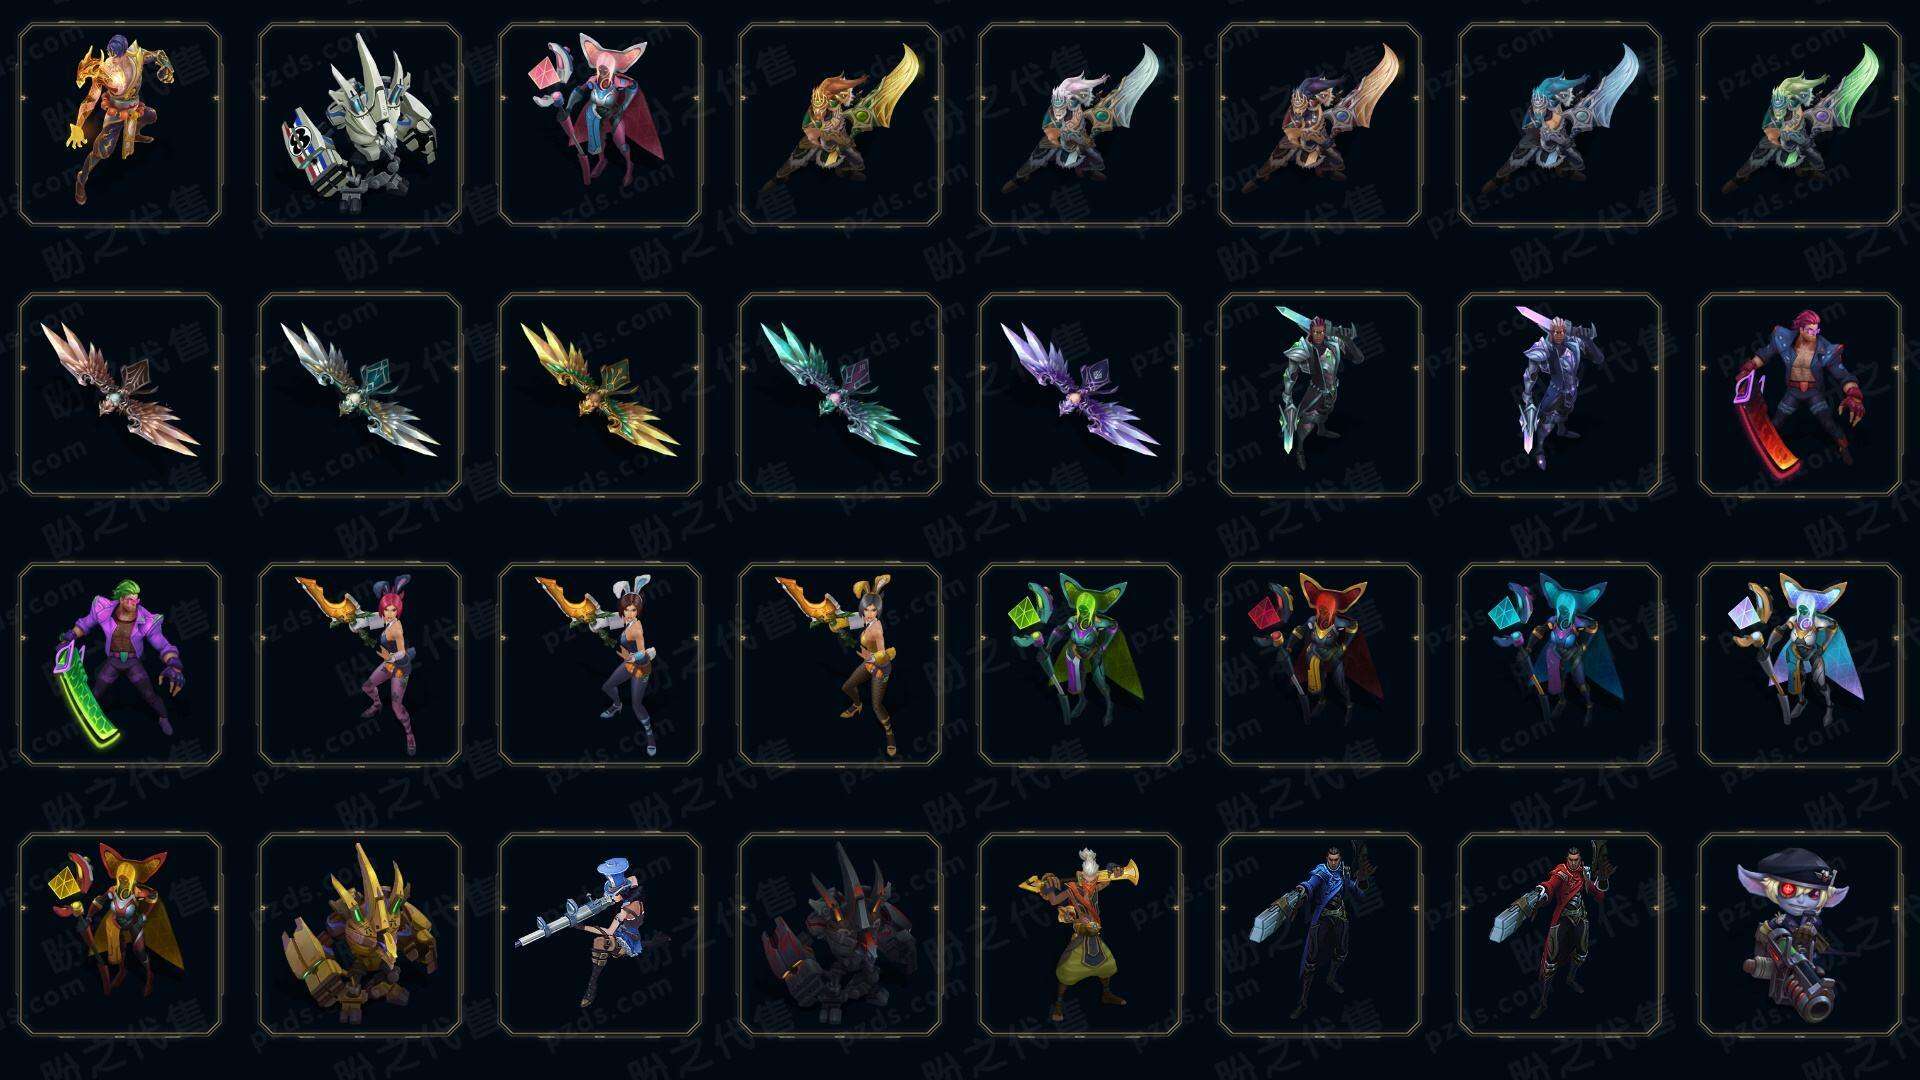
Task: Choose the pink-eared mage with red cape
Action: (600, 125)
